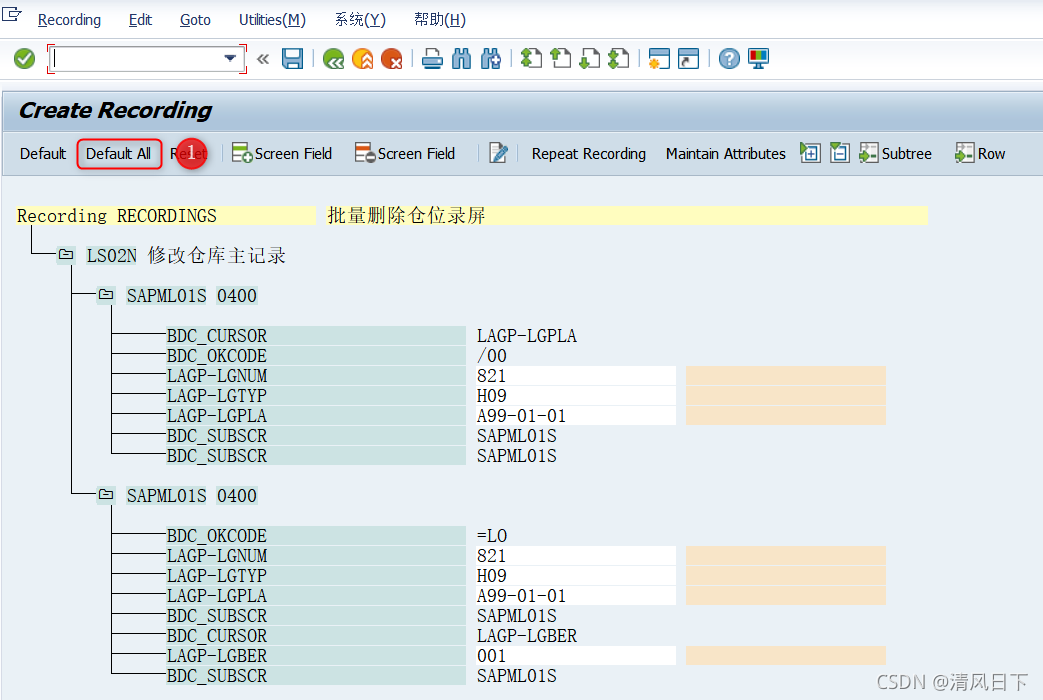Expand all tree nodes with the plus icon
Screen dimensions: 1043x700
click(x=810, y=152)
